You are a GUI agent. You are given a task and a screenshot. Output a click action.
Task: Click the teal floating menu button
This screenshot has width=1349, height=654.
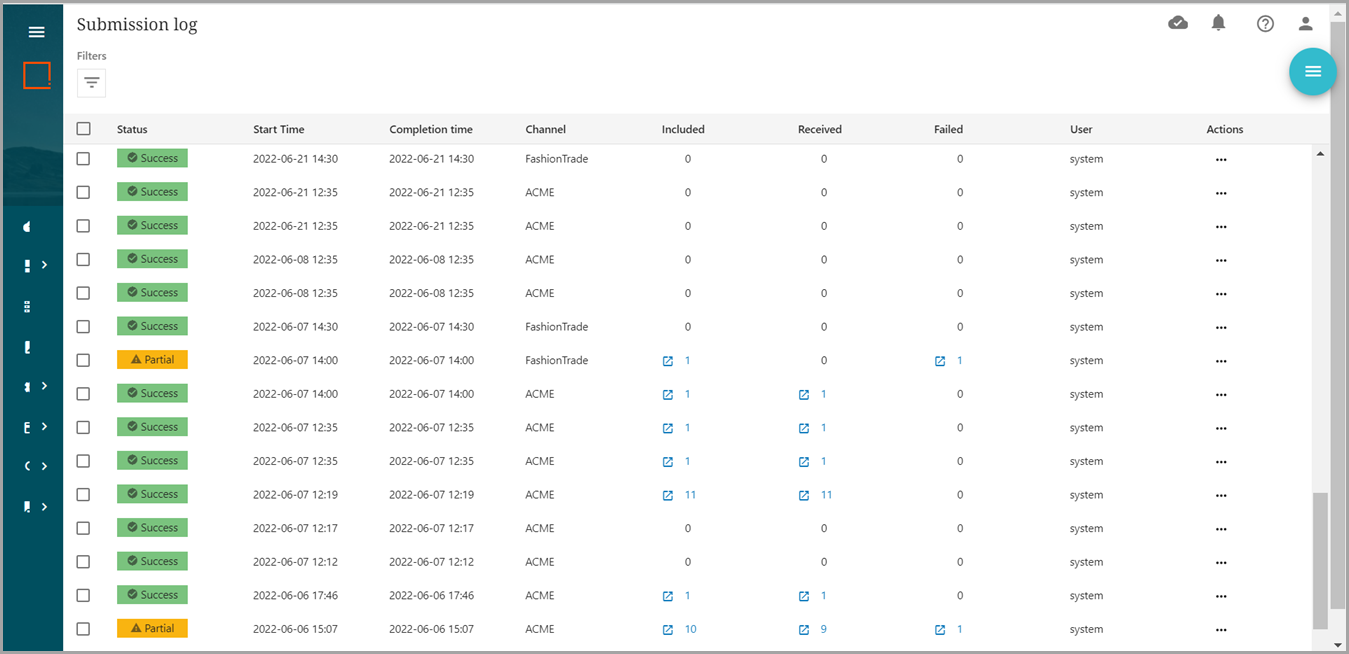click(x=1312, y=72)
